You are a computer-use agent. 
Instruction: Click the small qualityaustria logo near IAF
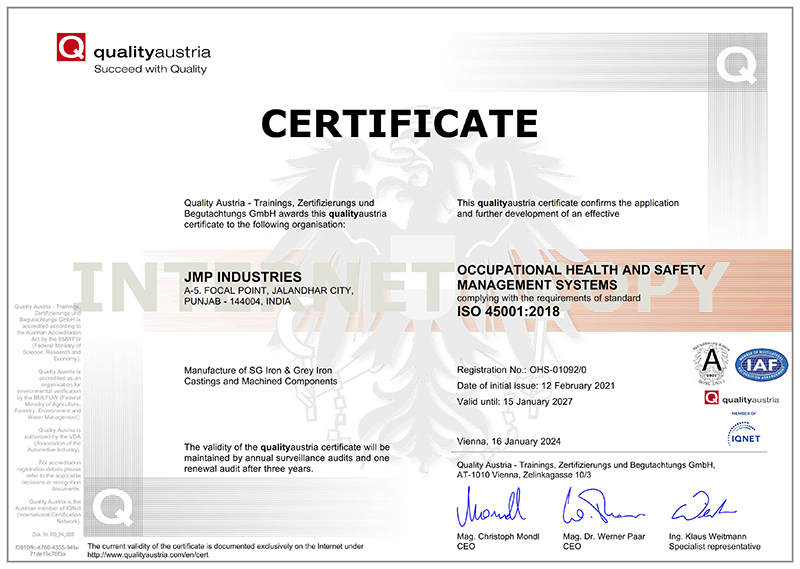[x=741, y=399]
